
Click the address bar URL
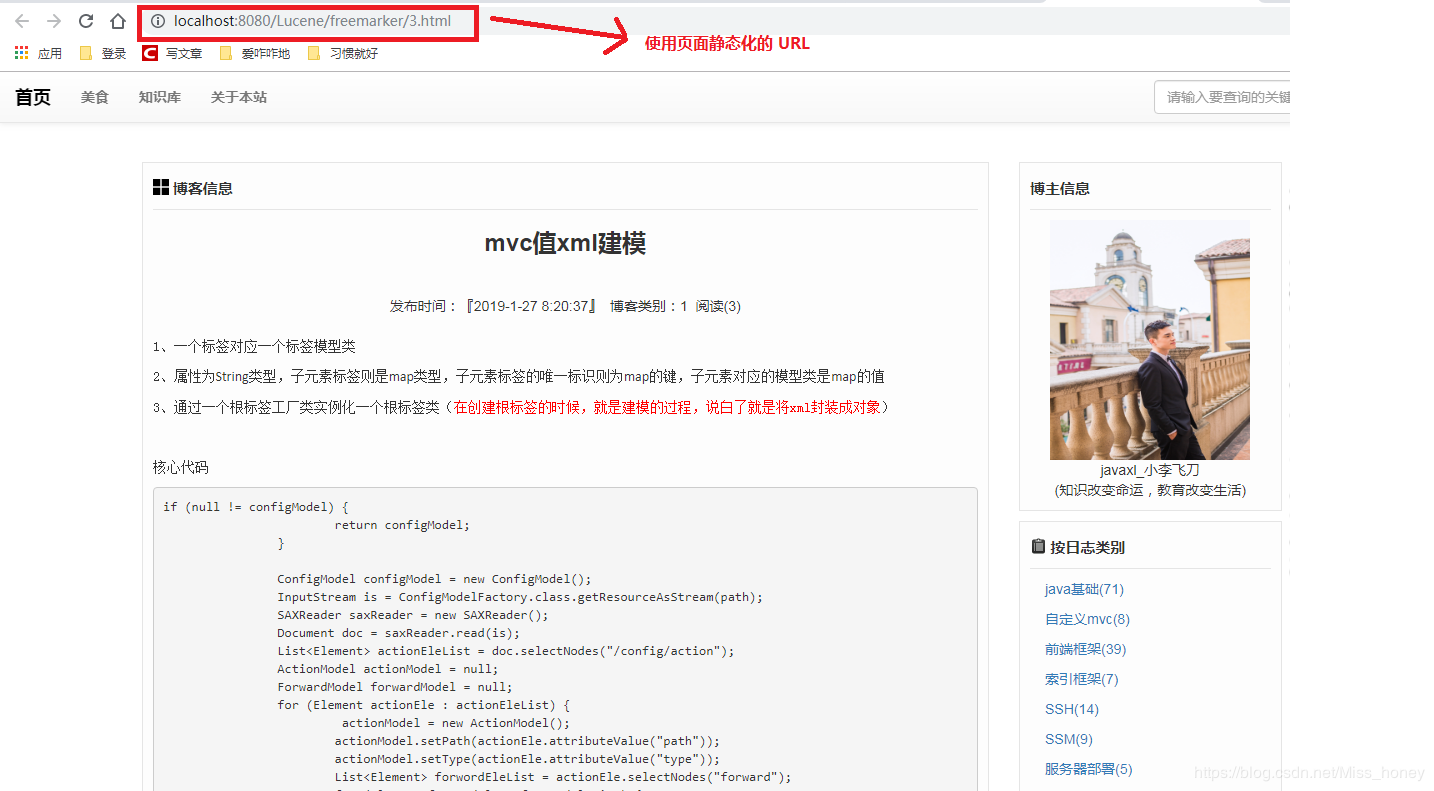tap(312, 21)
